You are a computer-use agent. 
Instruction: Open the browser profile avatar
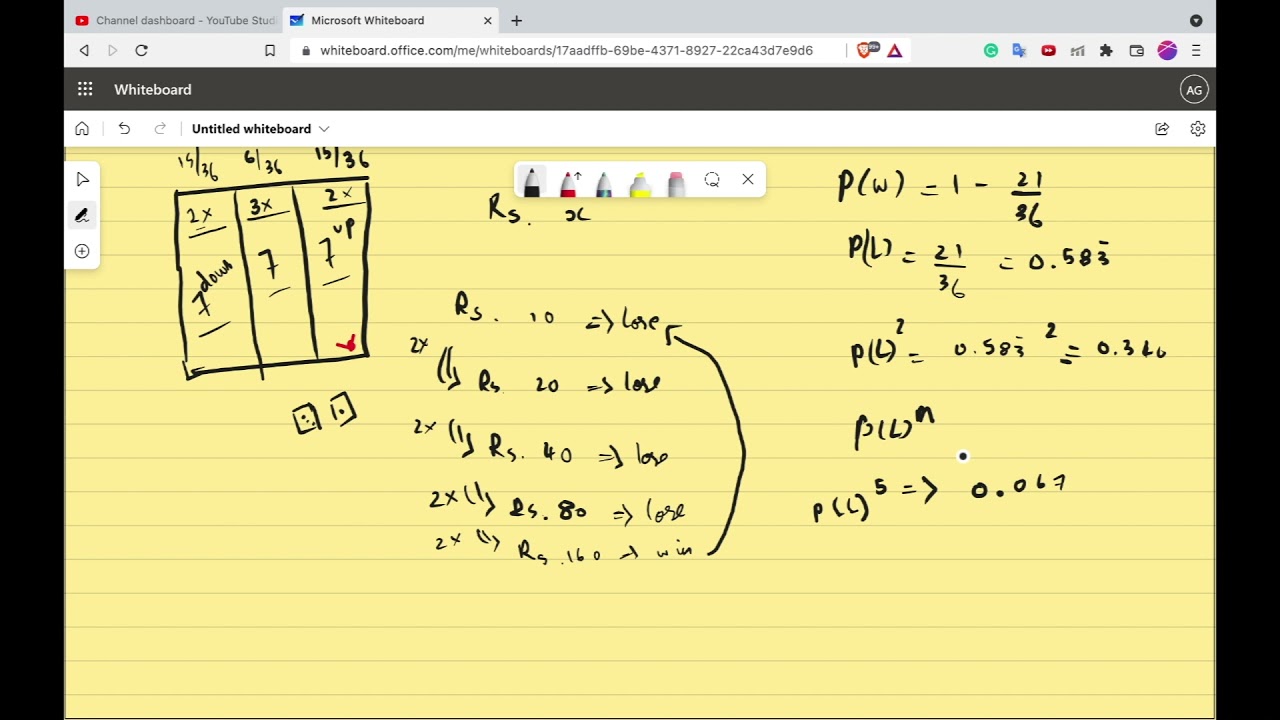1167,50
